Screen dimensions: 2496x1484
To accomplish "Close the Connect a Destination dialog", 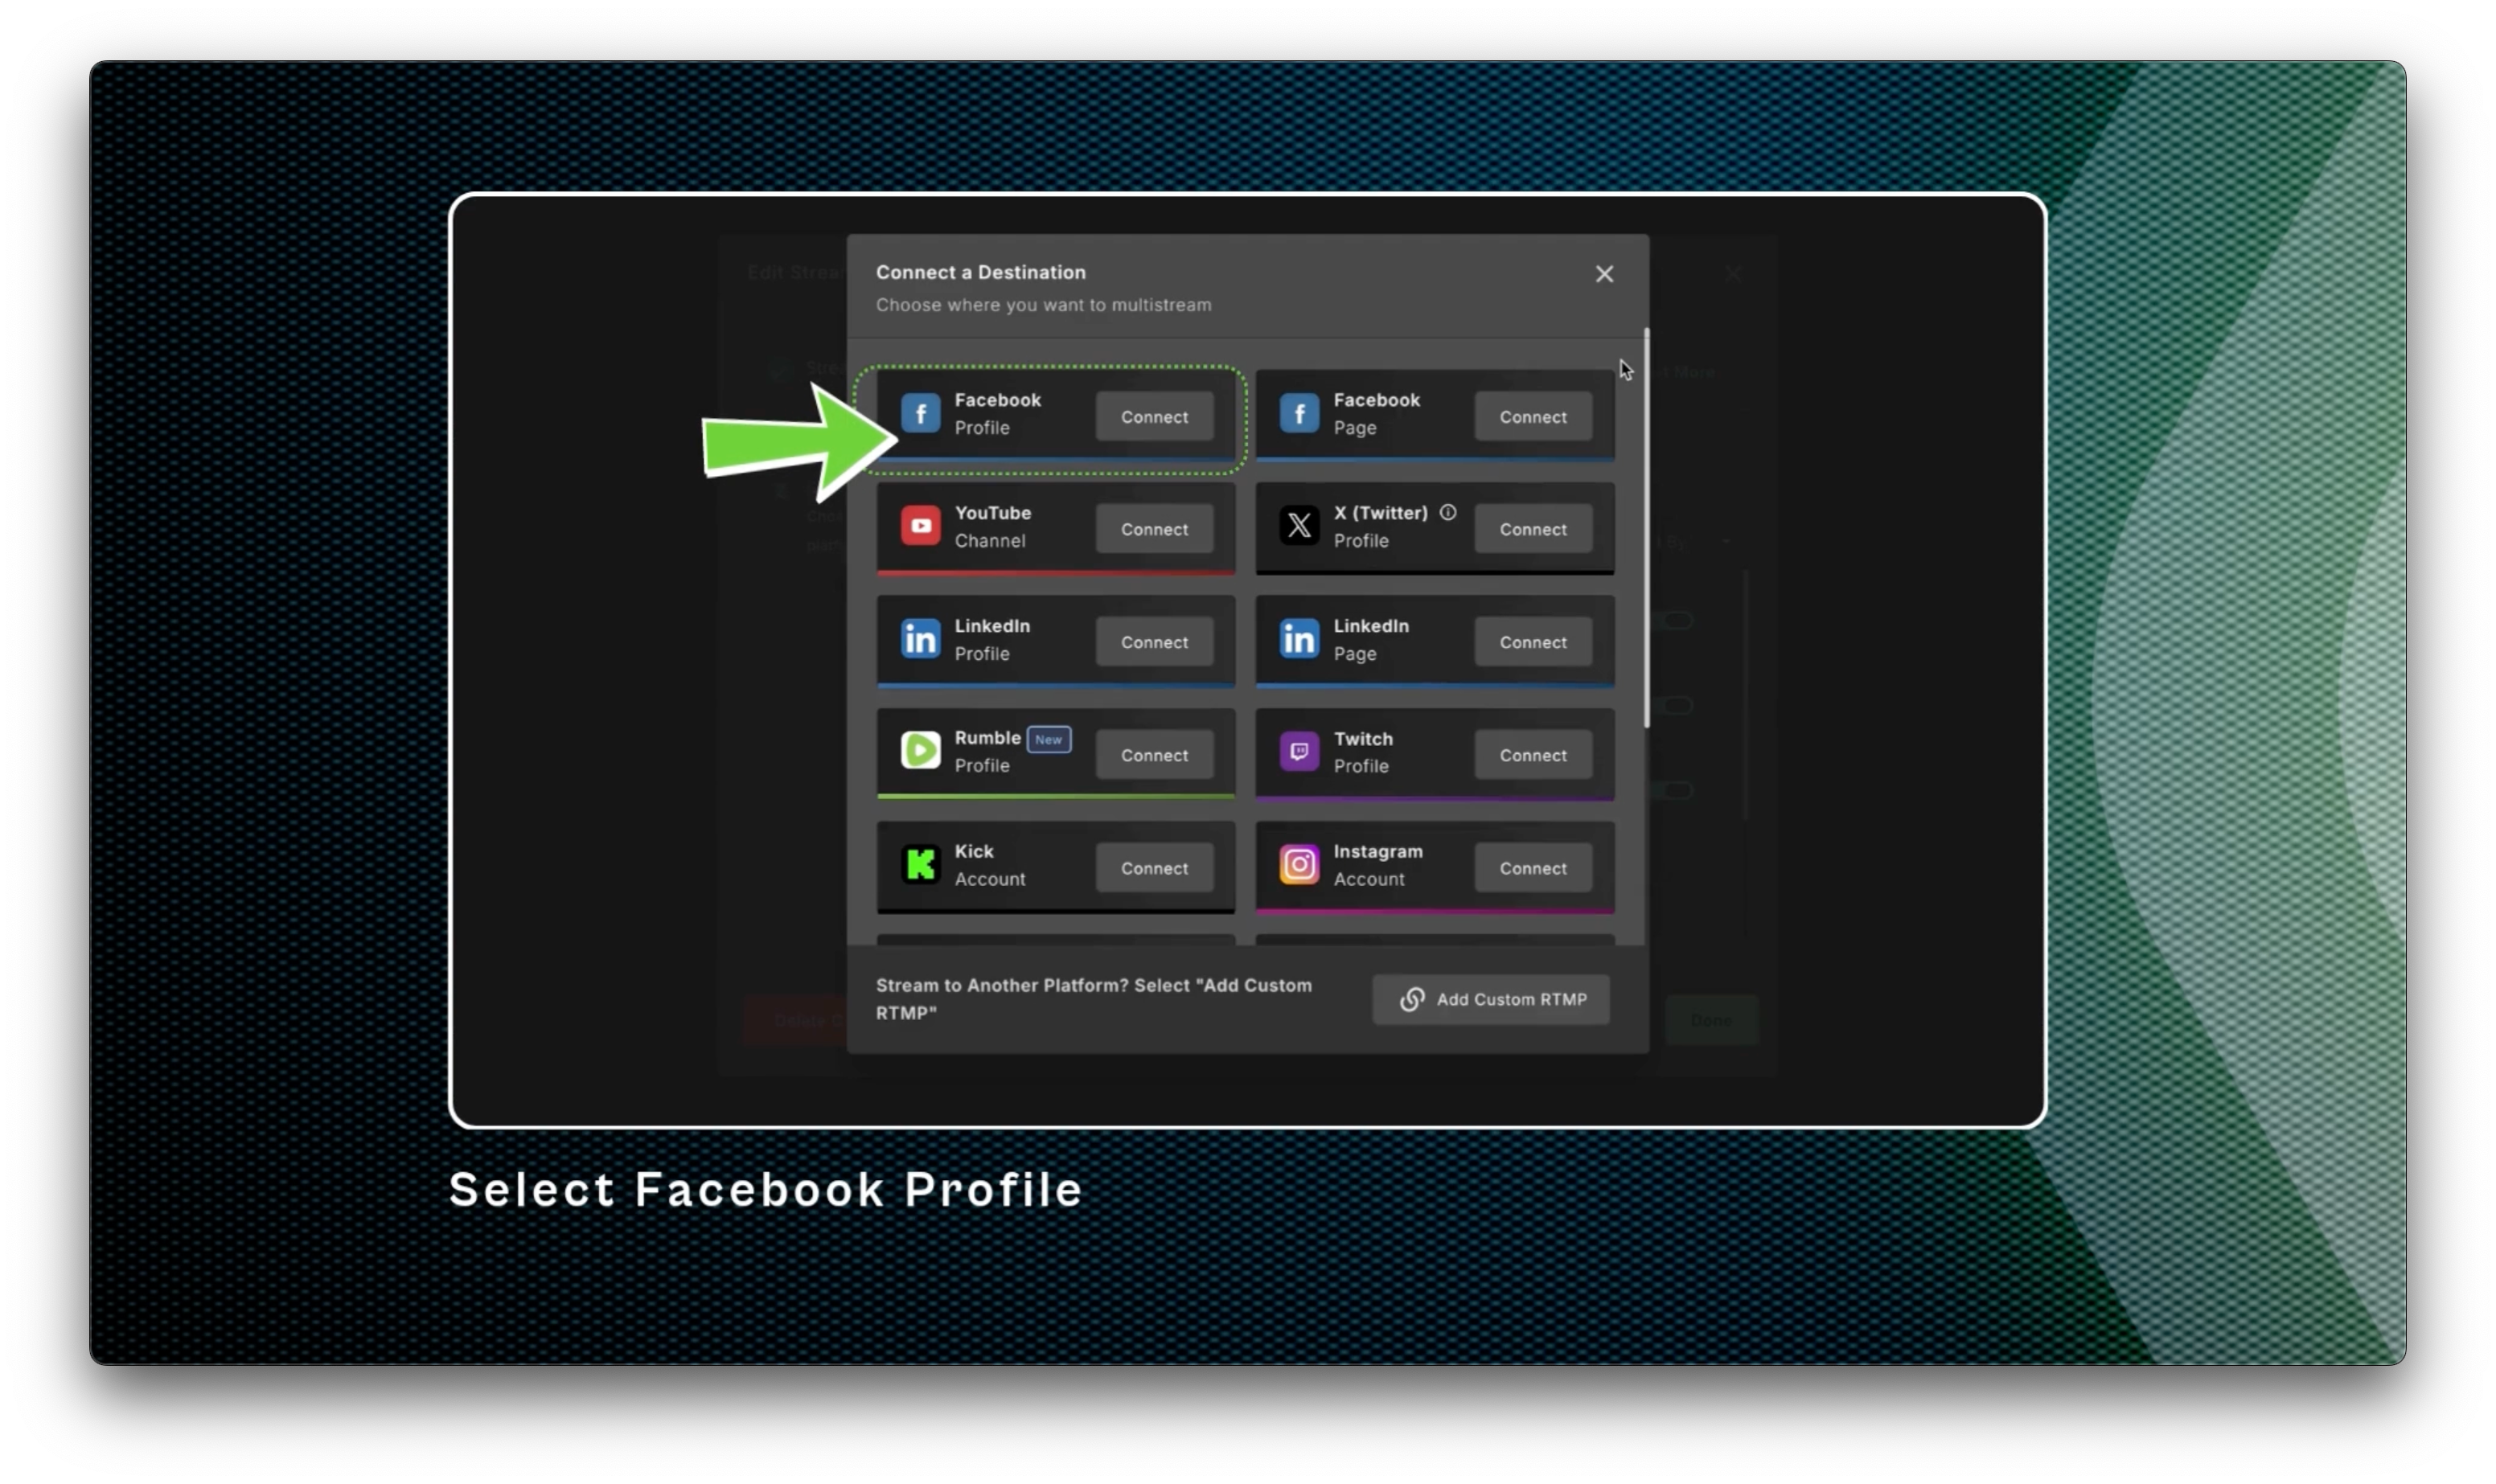I will click(x=1604, y=274).
